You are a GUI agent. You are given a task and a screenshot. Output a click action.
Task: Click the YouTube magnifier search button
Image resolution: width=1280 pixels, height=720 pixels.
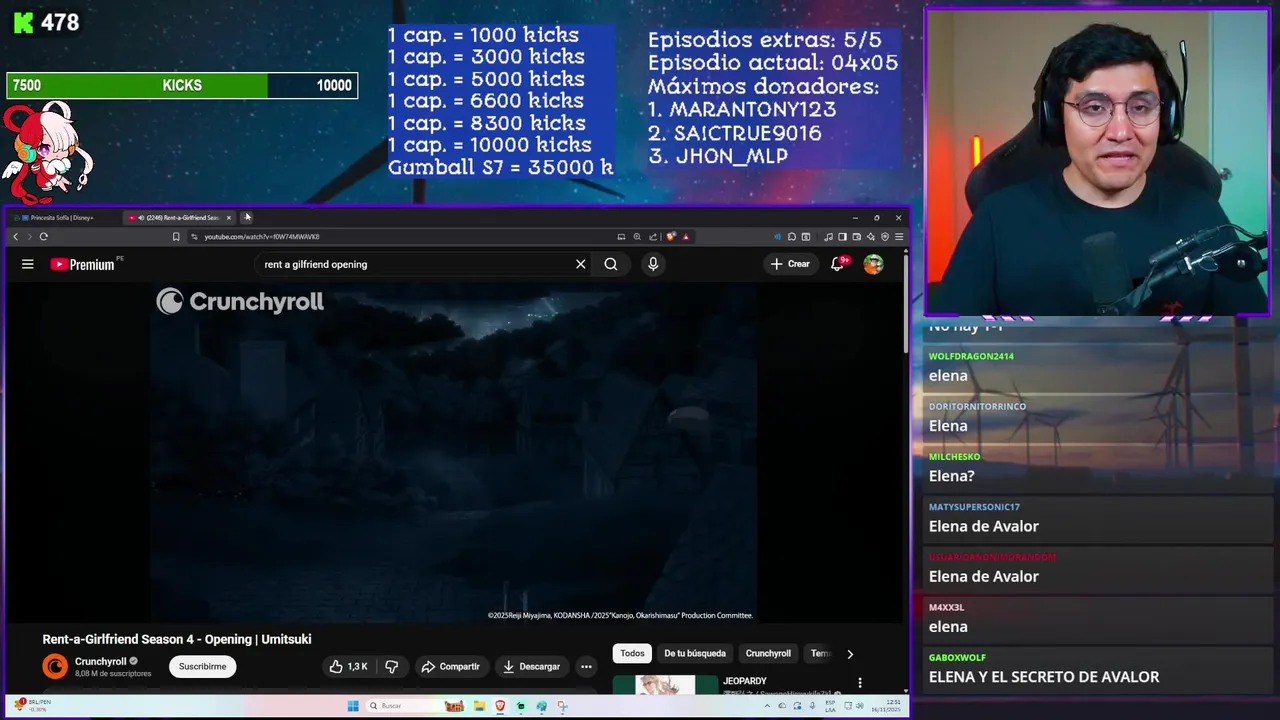point(611,264)
